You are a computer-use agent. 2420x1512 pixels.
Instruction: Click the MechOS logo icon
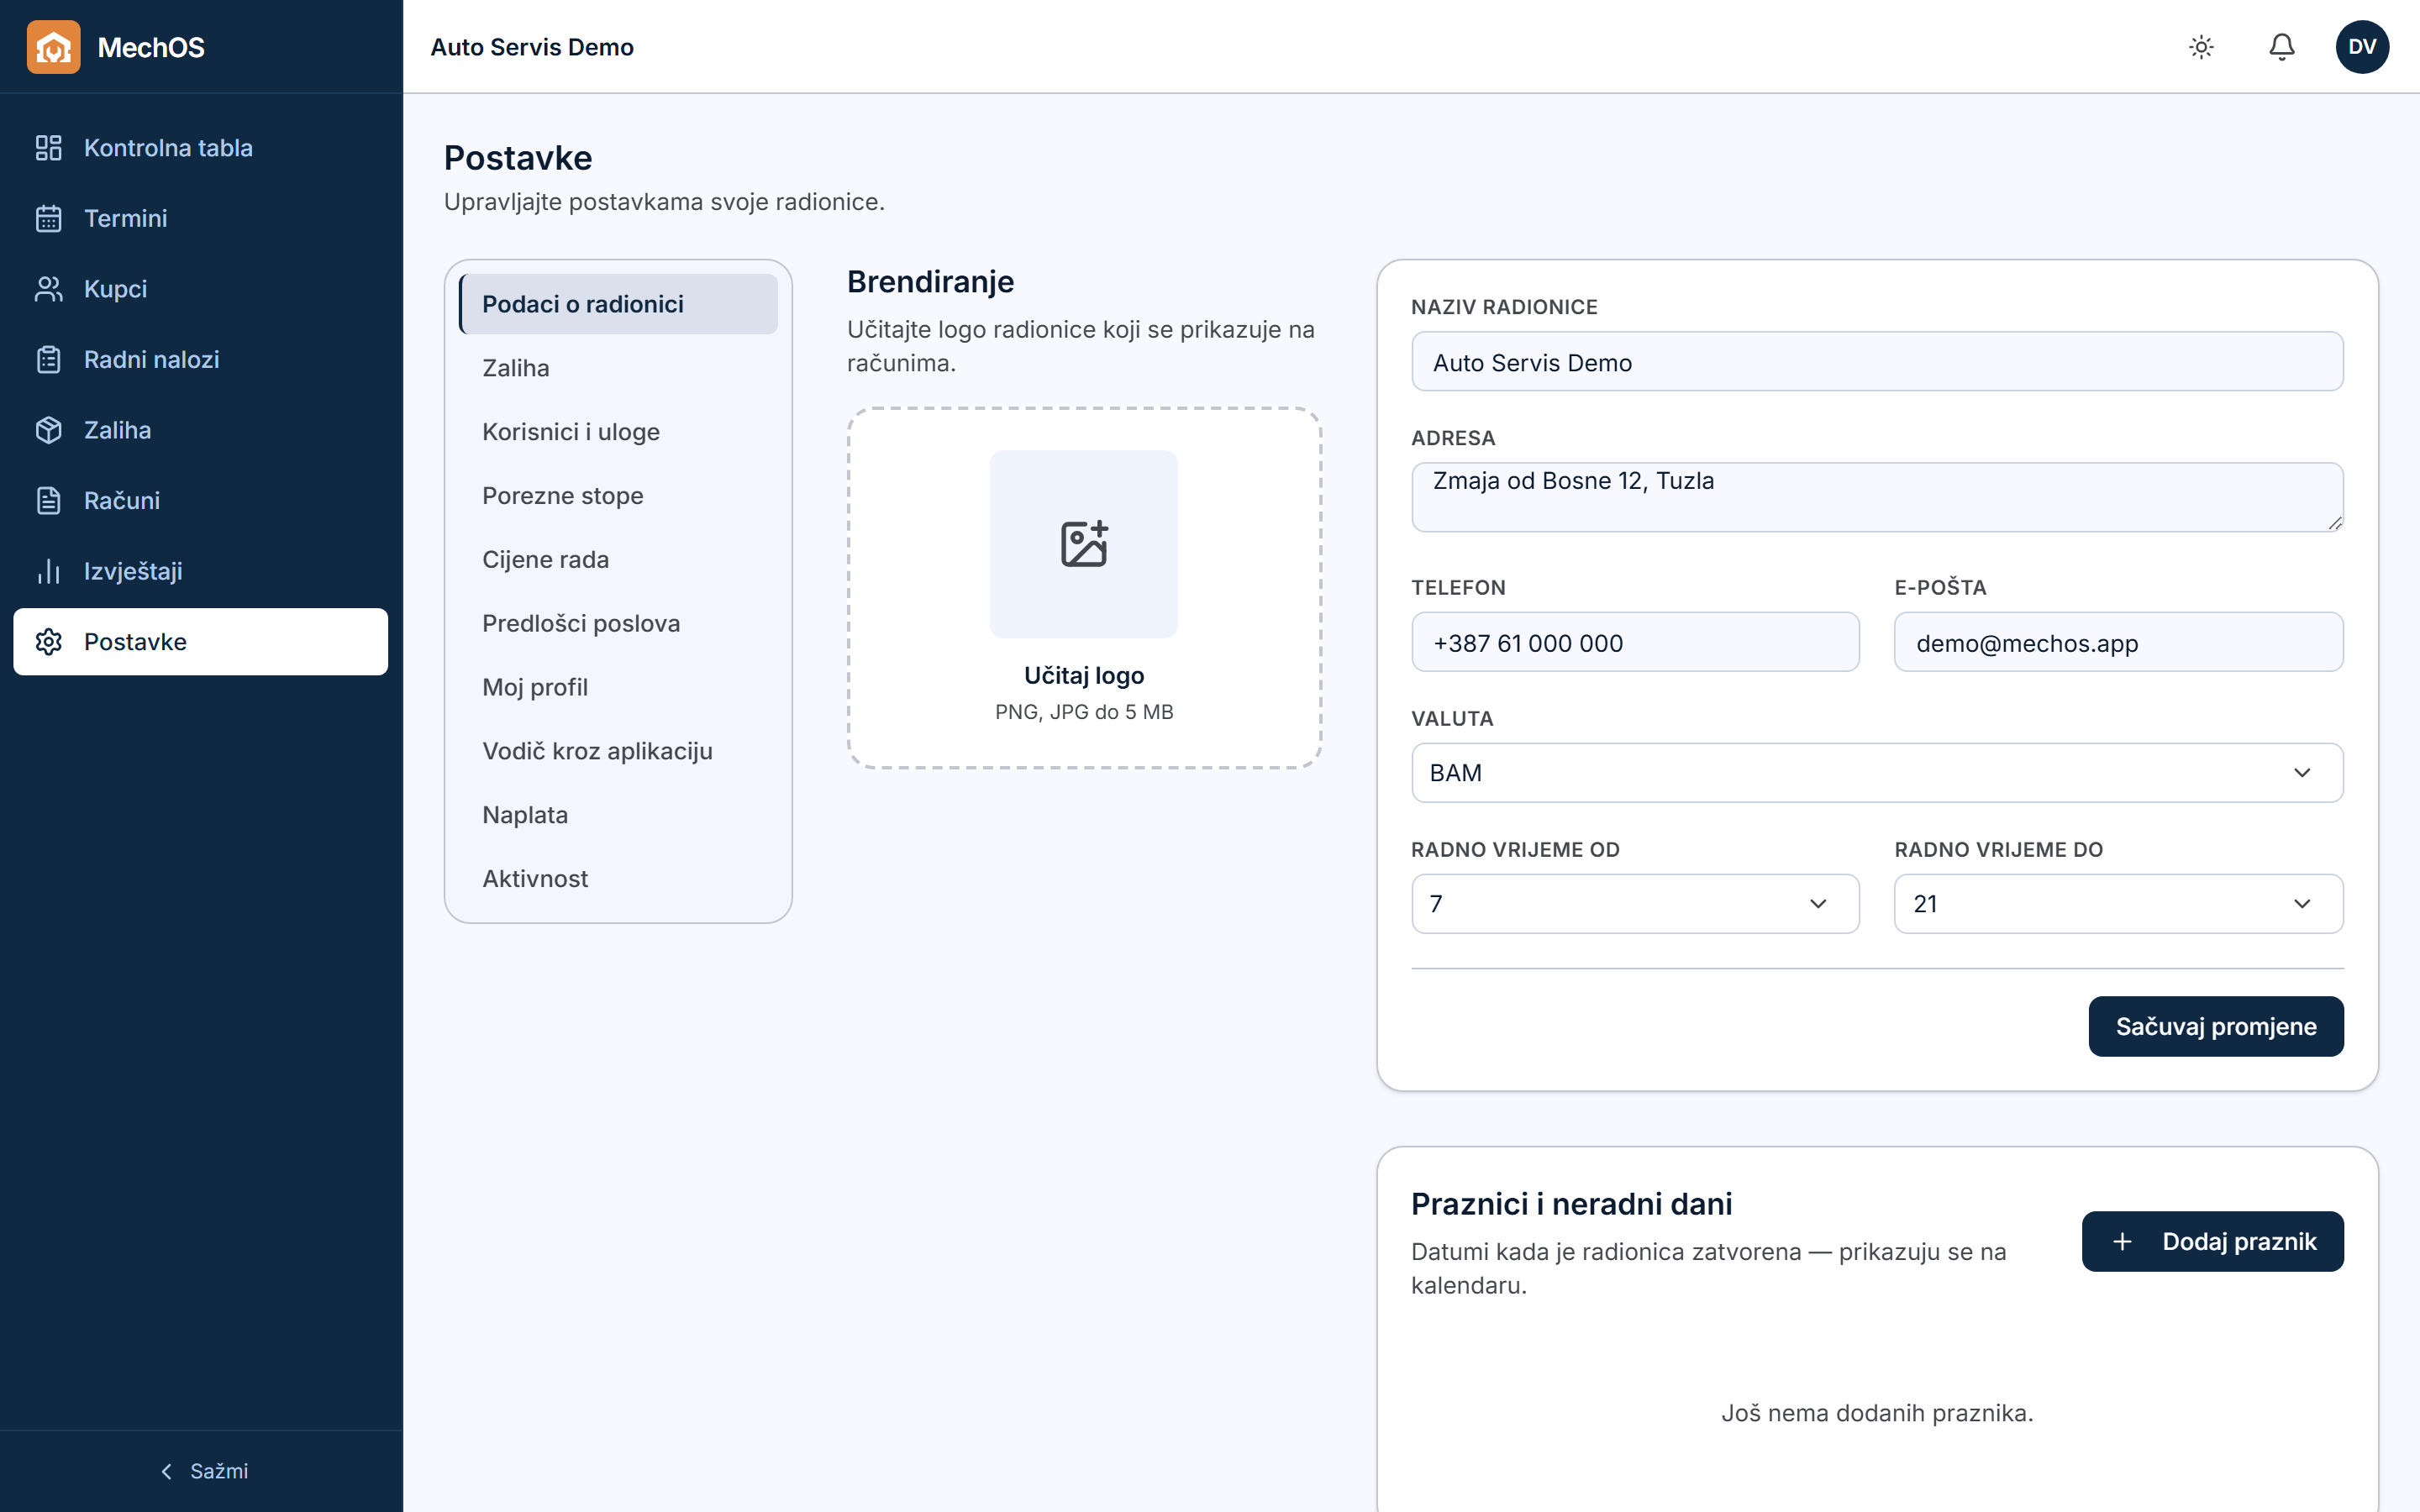coord(53,47)
